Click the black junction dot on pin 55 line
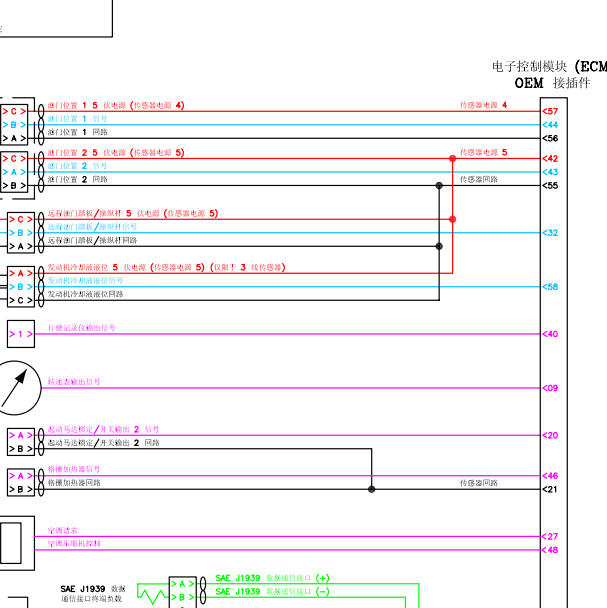Screen dimensions: 607x608 [x=439, y=186]
